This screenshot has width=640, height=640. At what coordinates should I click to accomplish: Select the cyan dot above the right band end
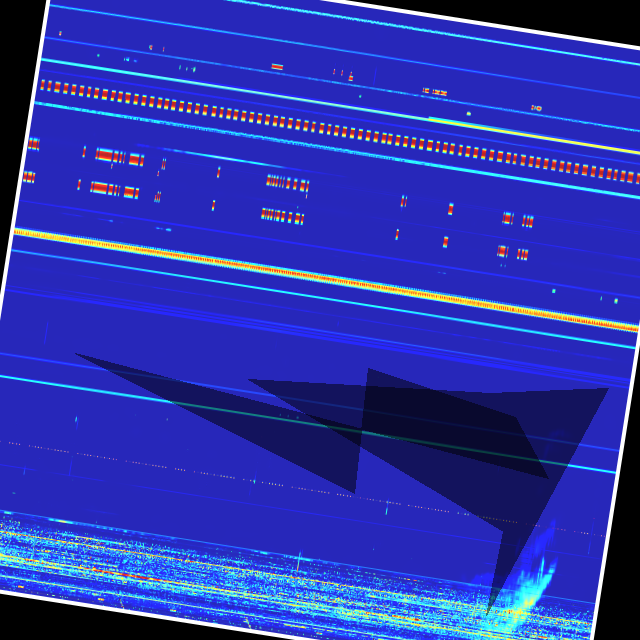(616, 300)
